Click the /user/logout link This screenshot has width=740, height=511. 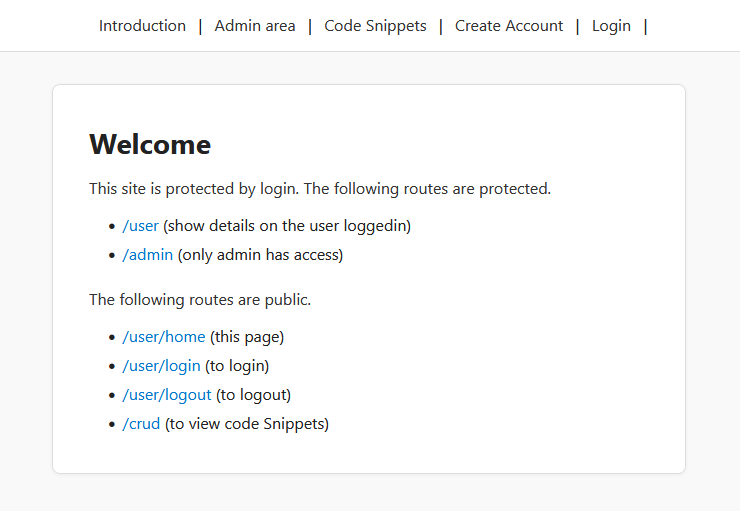point(167,395)
